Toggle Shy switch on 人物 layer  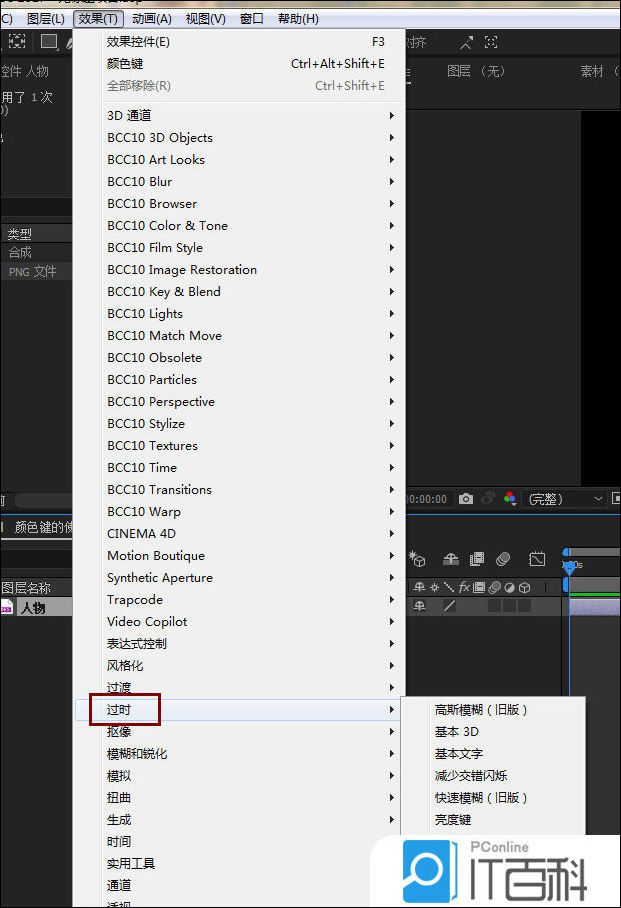point(419,606)
